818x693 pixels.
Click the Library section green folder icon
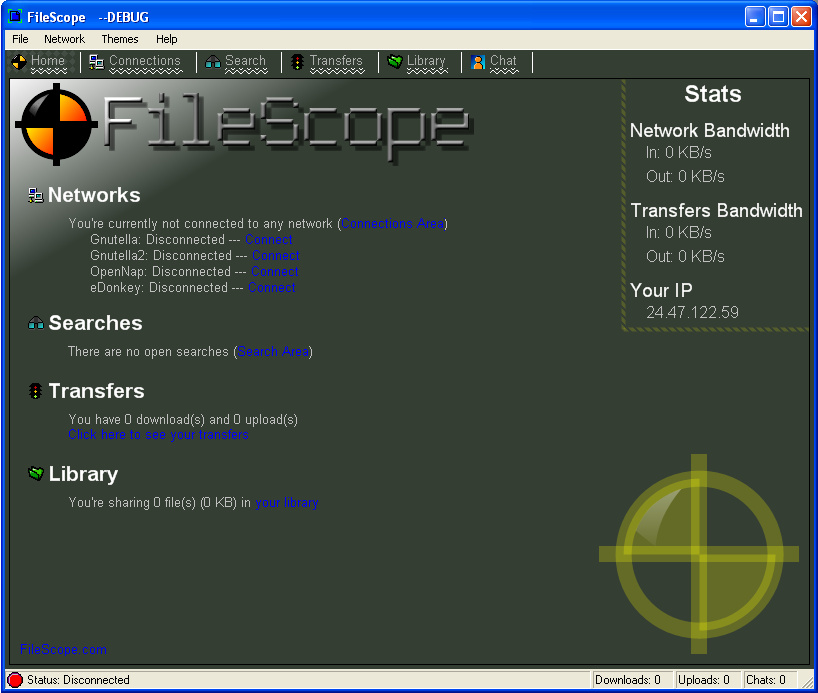pyautogui.click(x=35, y=474)
